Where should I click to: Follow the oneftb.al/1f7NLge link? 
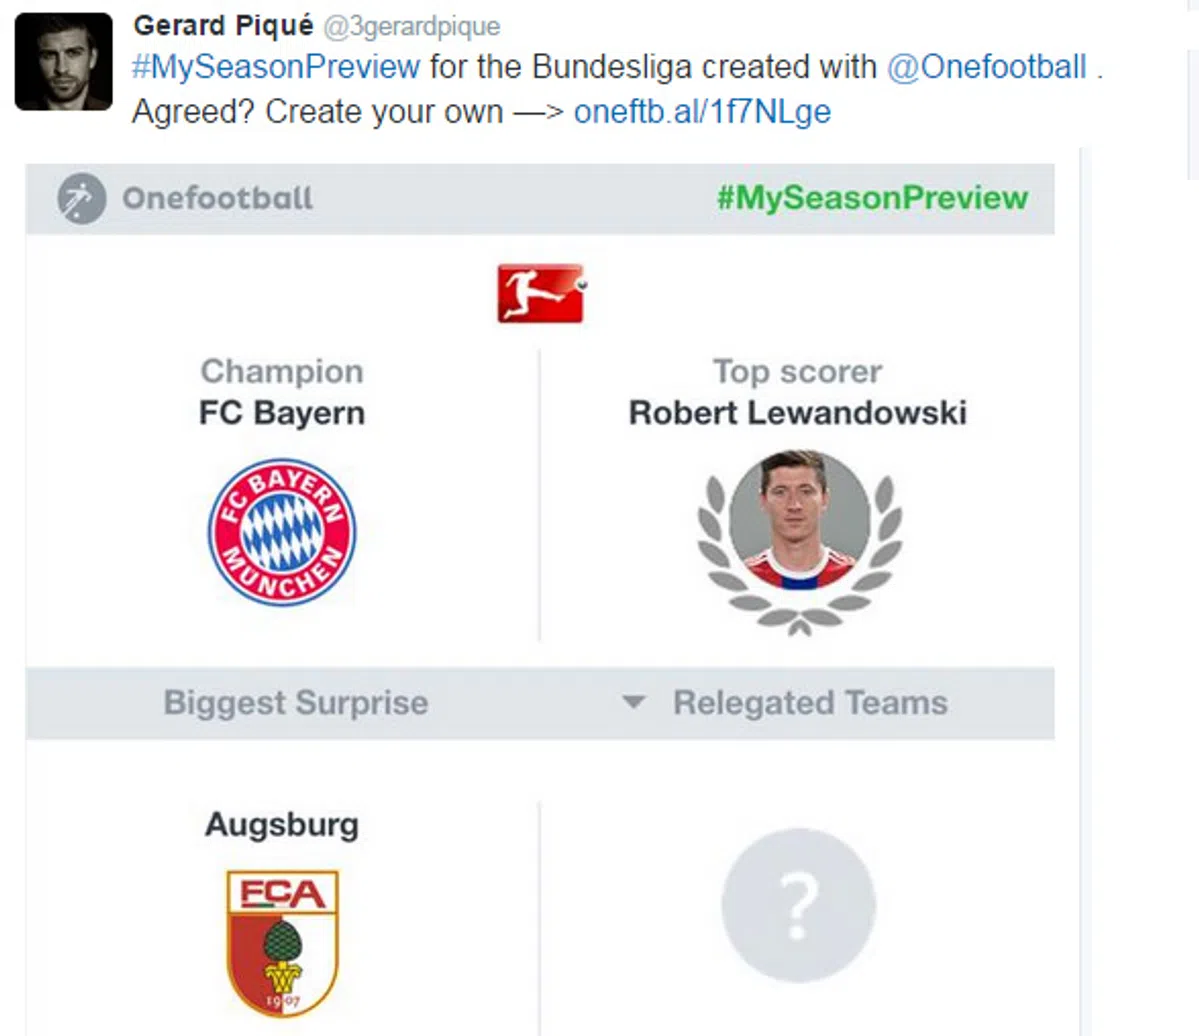702,111
